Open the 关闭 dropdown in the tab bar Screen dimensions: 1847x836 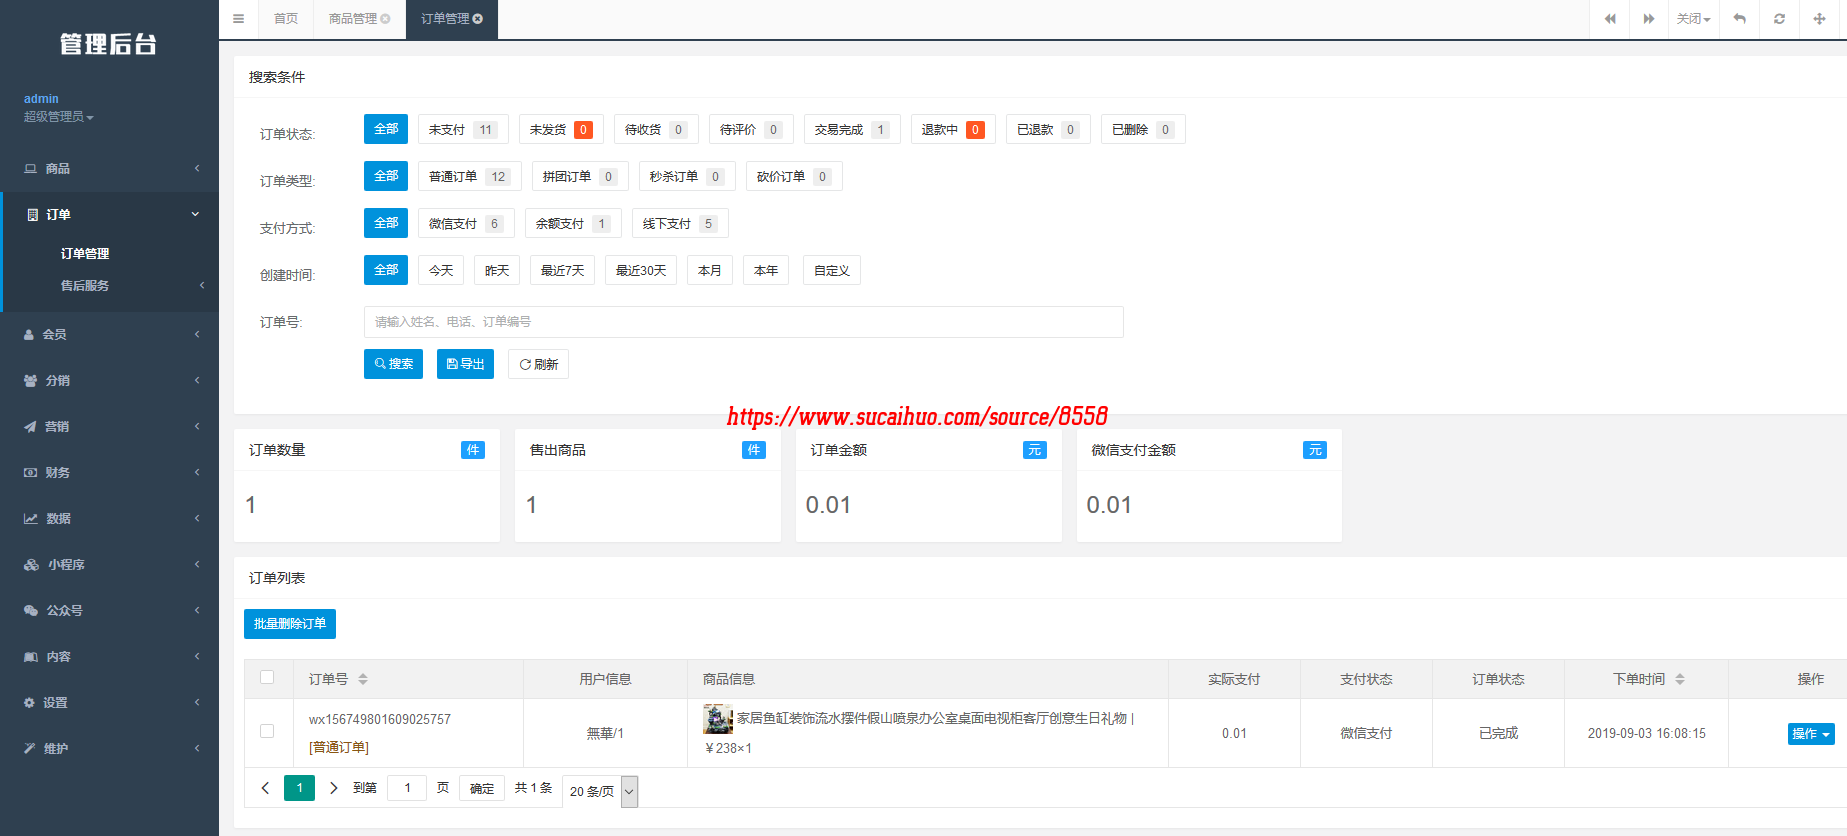pos(1694,19)
